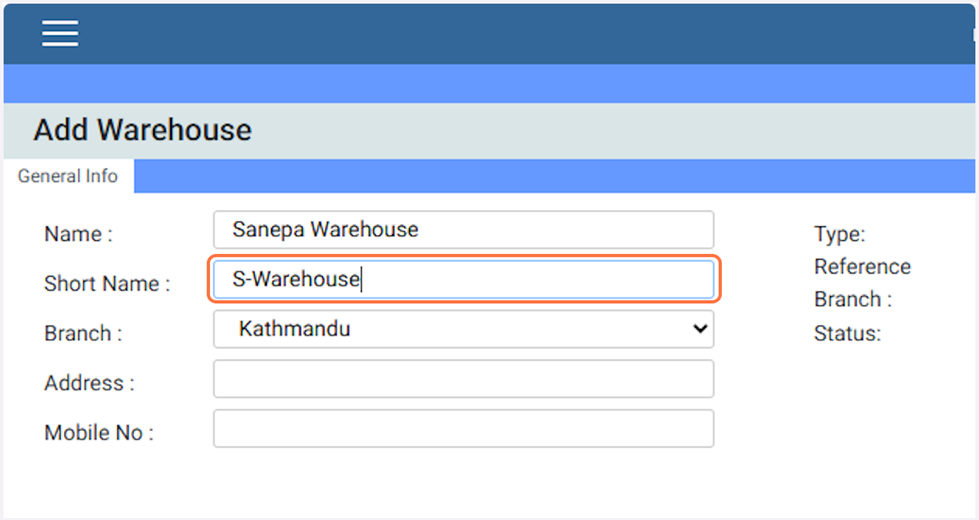Viewport: 979px width, 520px height.
Task: Click the "Branch :" label beside Kathmandu
Action: (83, 334)
